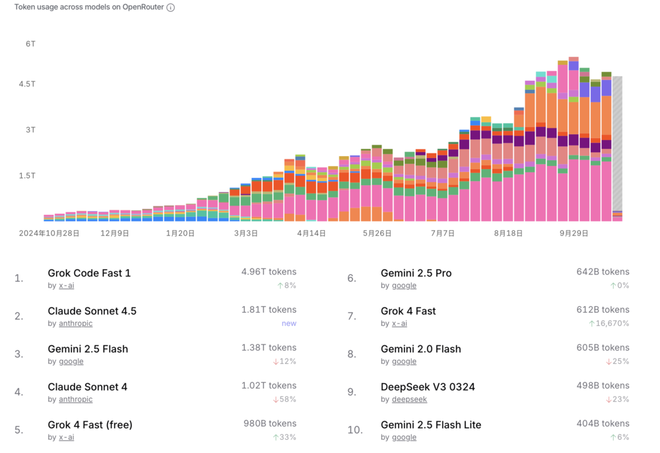Open Grok 4 Fast (free) model page
The width and height of the screenshot is (660, 453).
90,425
